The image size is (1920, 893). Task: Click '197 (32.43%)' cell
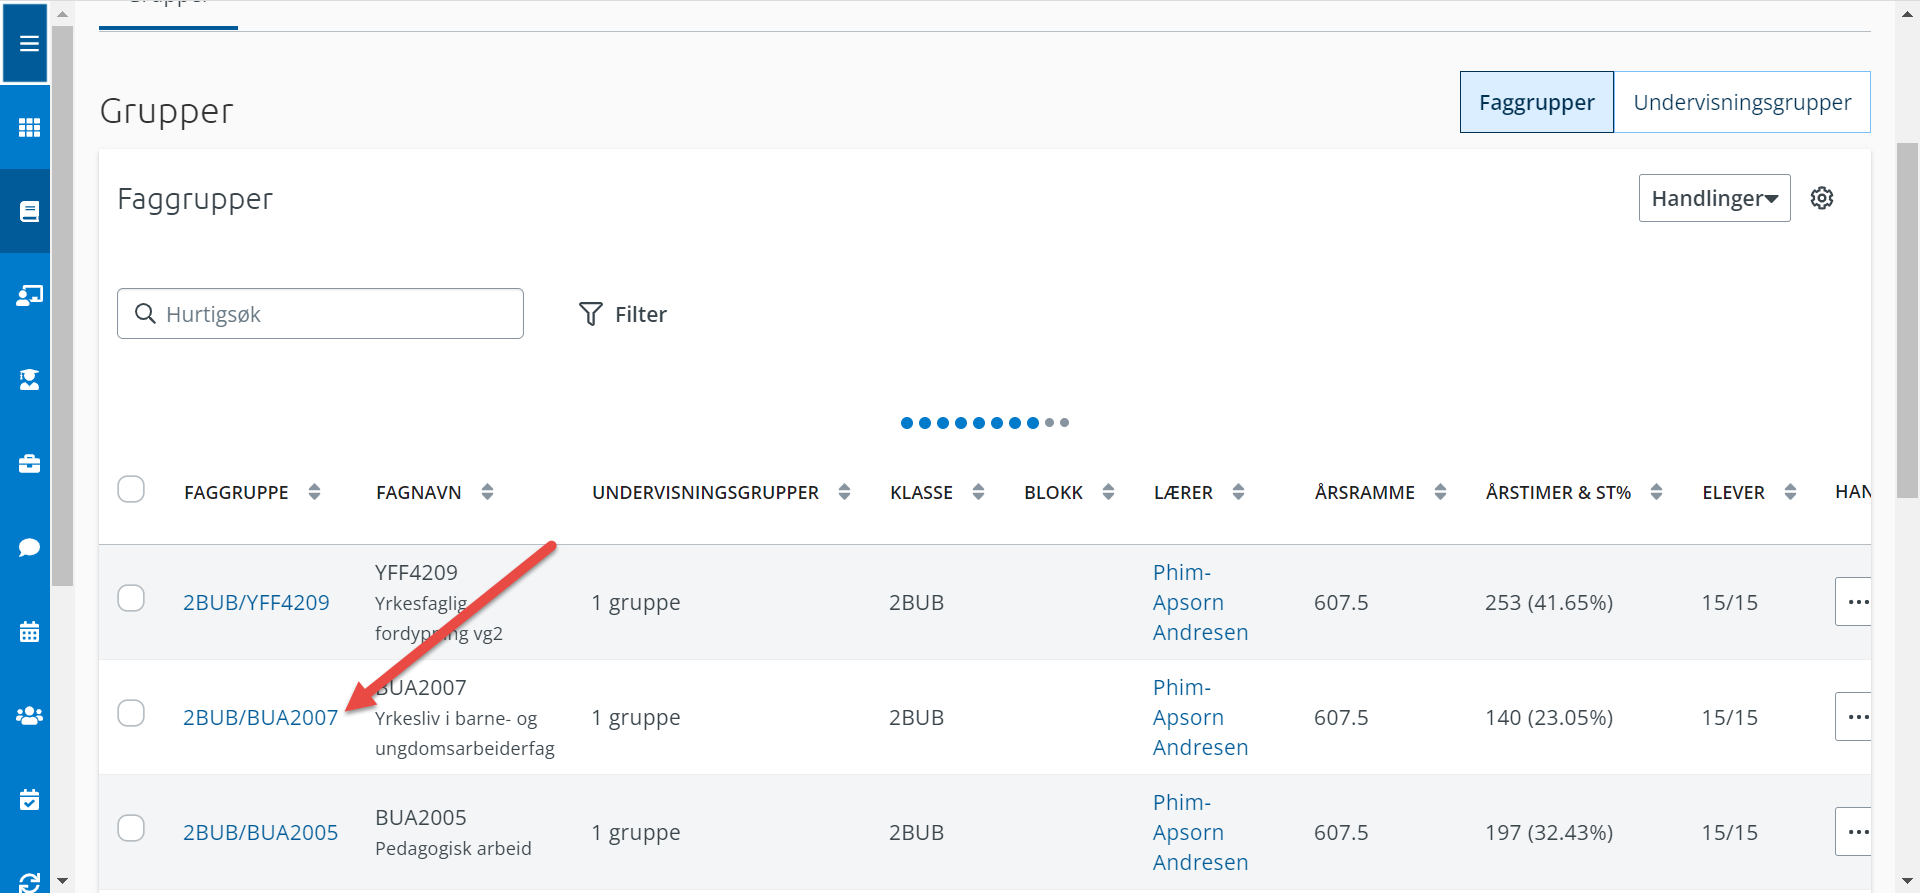(x=1549, y=832)
